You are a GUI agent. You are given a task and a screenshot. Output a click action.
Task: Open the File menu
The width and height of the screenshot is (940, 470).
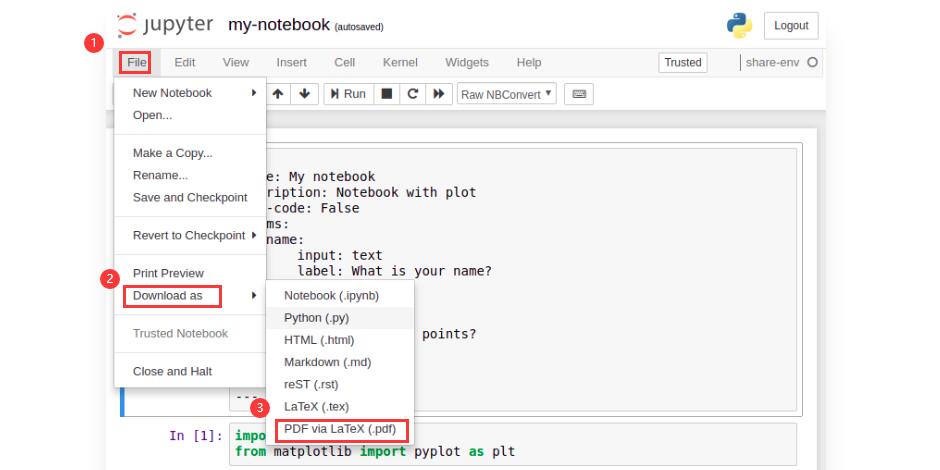(x=136, y=62)
